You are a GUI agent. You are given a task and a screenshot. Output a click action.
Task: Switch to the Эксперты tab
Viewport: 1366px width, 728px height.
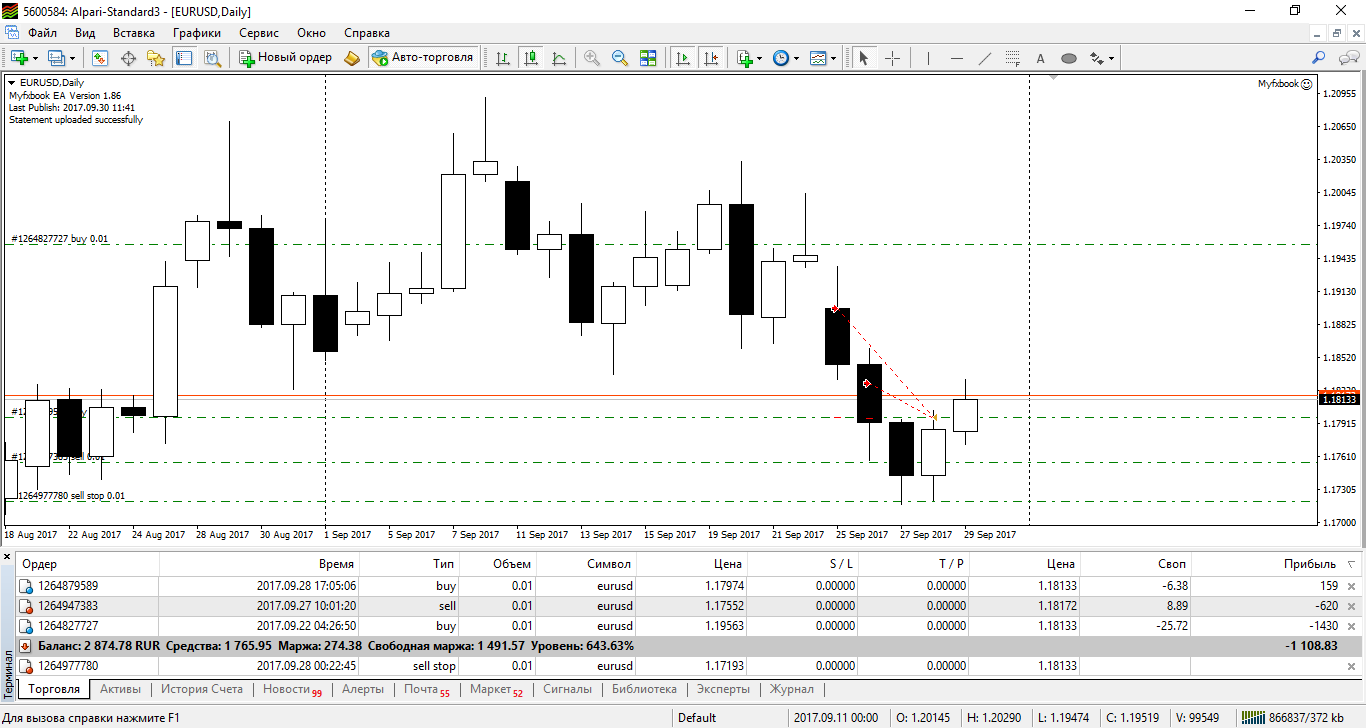pyautogui.click(x=723, y=689)
